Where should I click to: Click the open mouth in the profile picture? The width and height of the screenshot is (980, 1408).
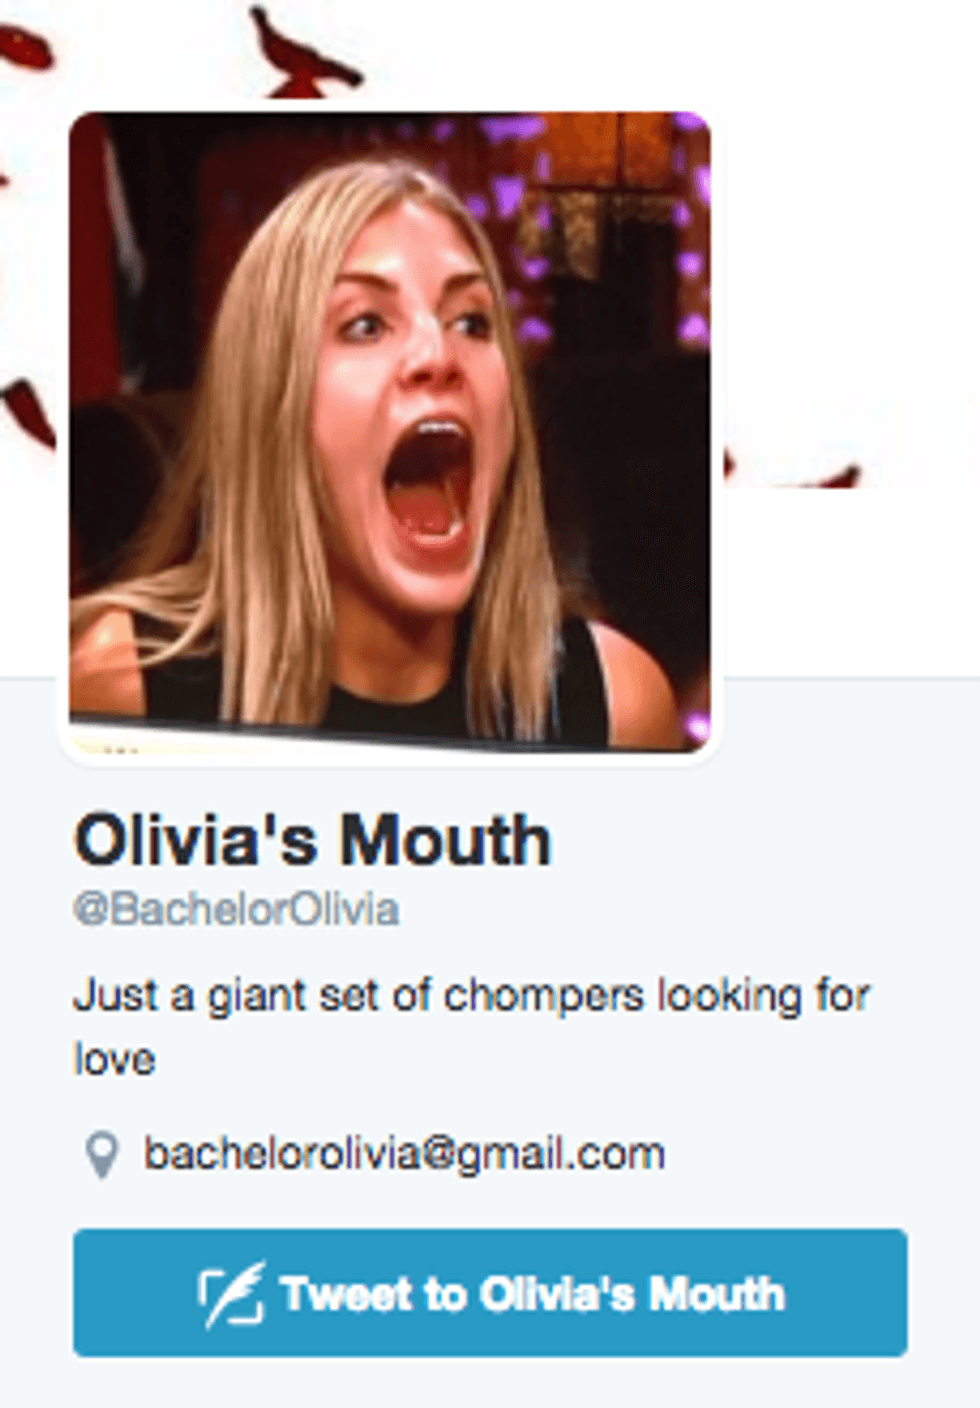(430, 488)
